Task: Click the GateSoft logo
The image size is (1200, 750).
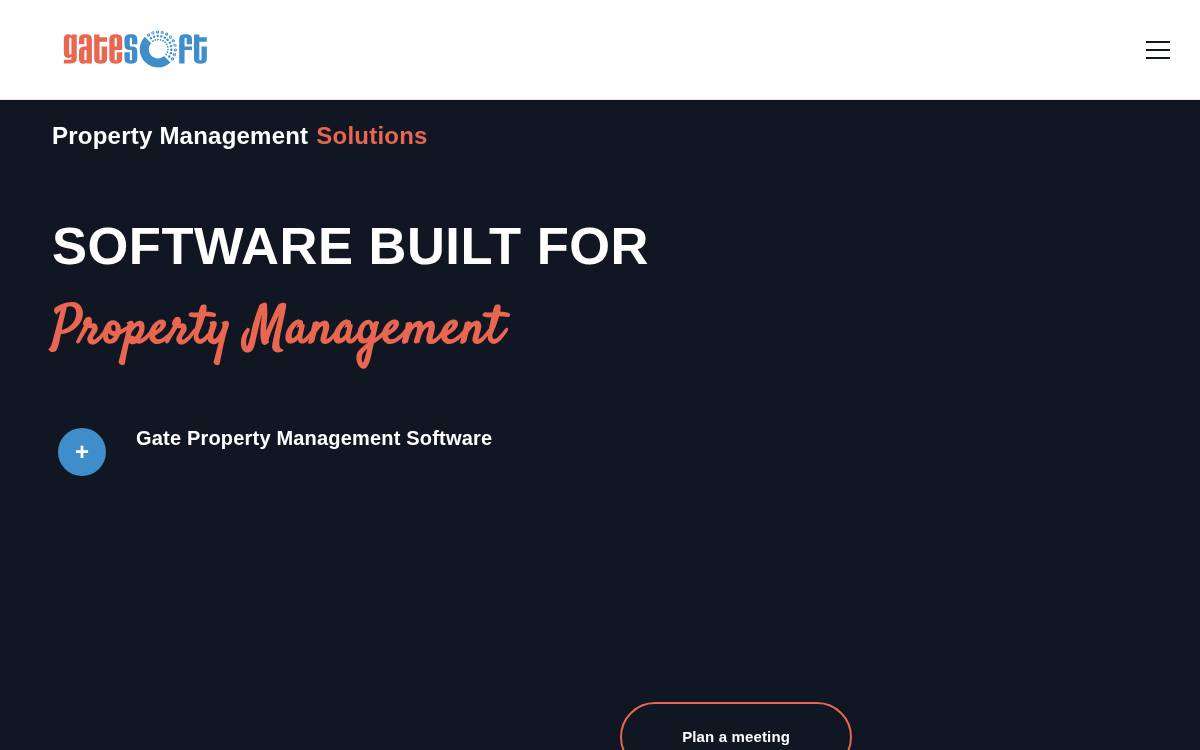Action: (135, 49)
